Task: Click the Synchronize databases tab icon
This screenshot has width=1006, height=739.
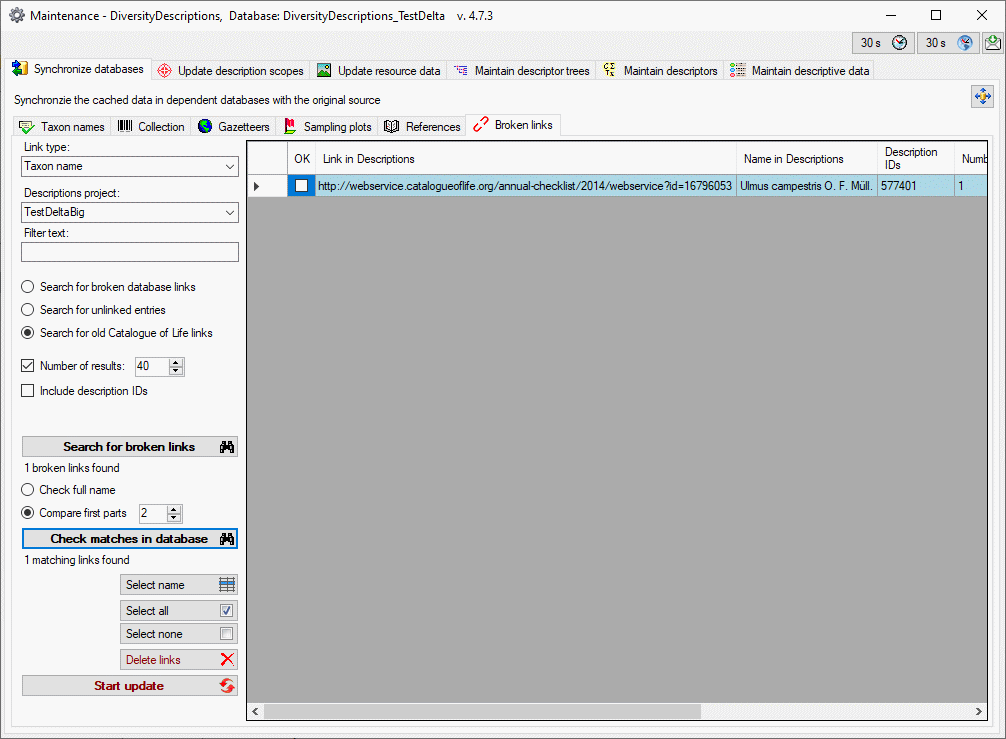Action: pyautogui.click(x=20, y=69)
